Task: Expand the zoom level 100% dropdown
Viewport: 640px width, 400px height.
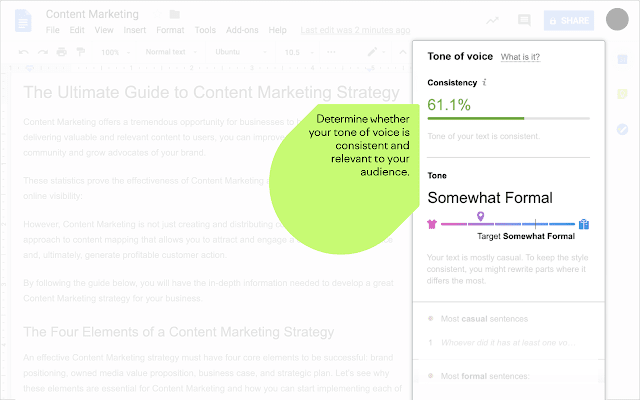Action: pos(114,52)
